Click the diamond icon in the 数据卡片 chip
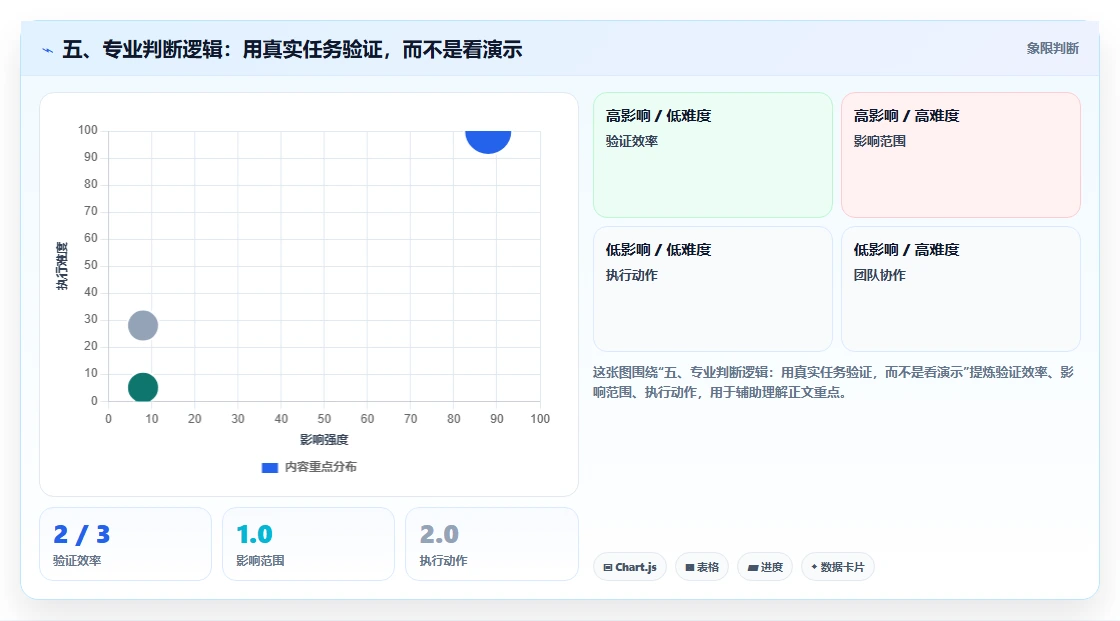The image size is (1120, 621). tap(814, 567)
